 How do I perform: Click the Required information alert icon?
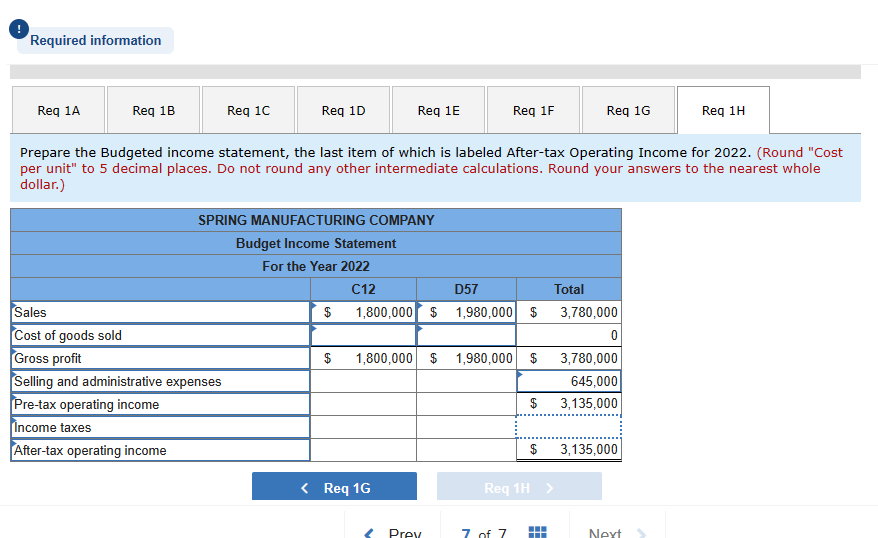coord(19,29)
